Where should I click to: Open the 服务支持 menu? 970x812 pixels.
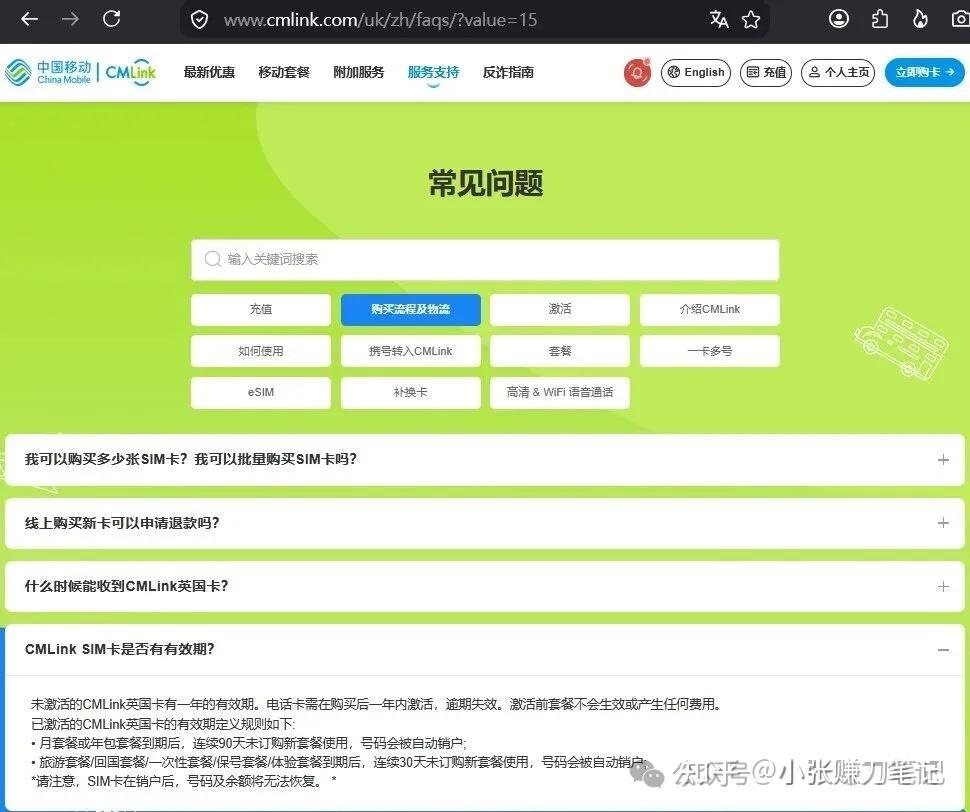coord(433,72)
